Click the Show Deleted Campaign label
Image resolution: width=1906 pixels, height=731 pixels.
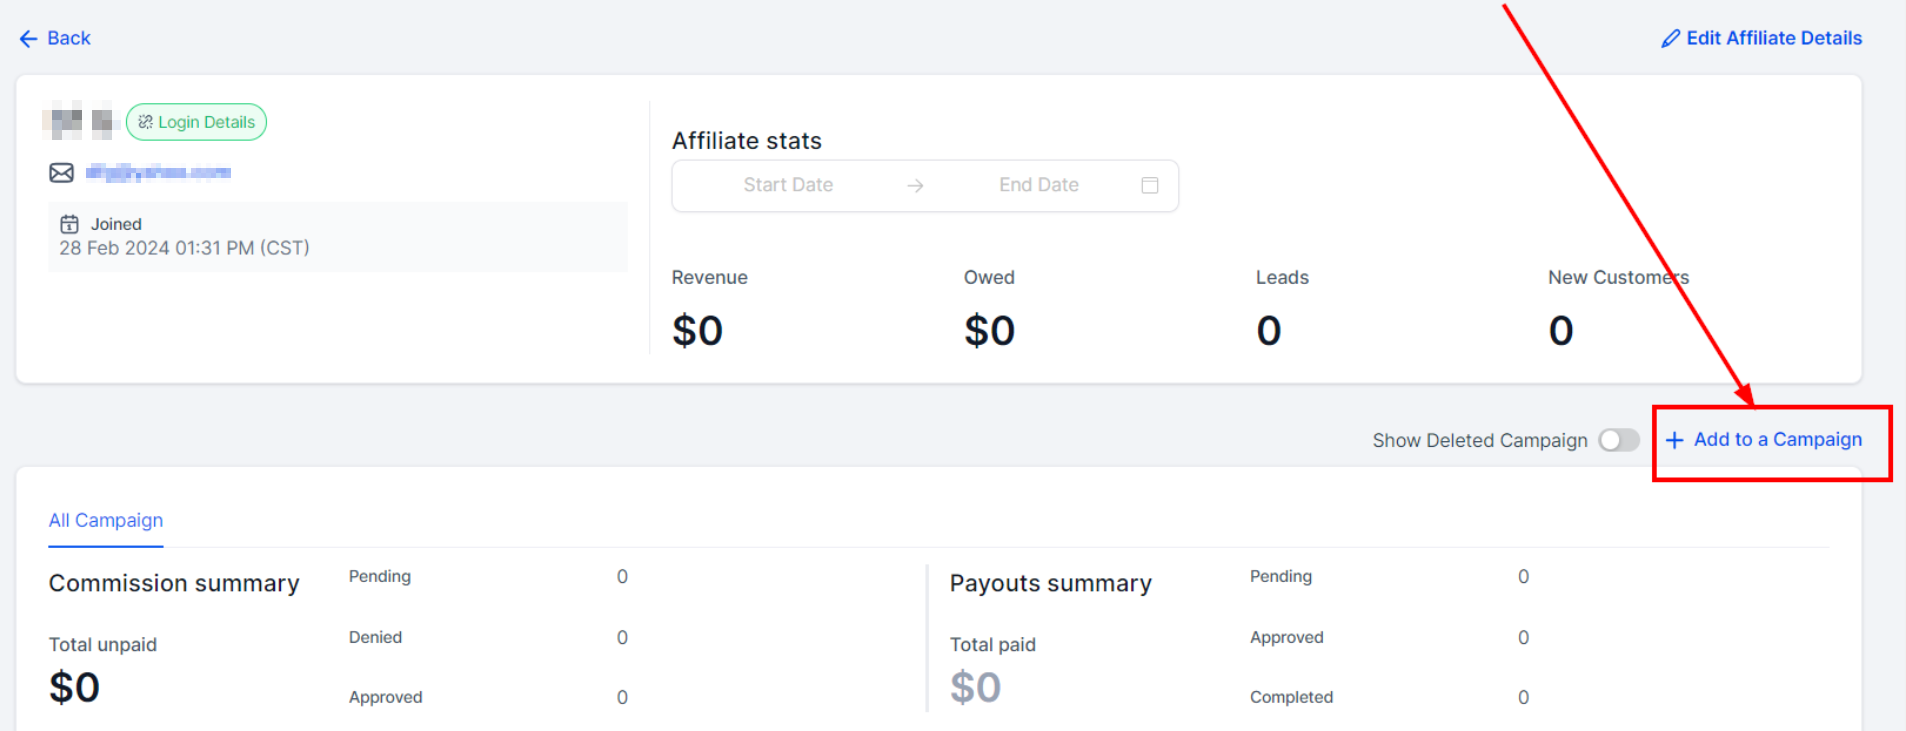click(1479, 440)
